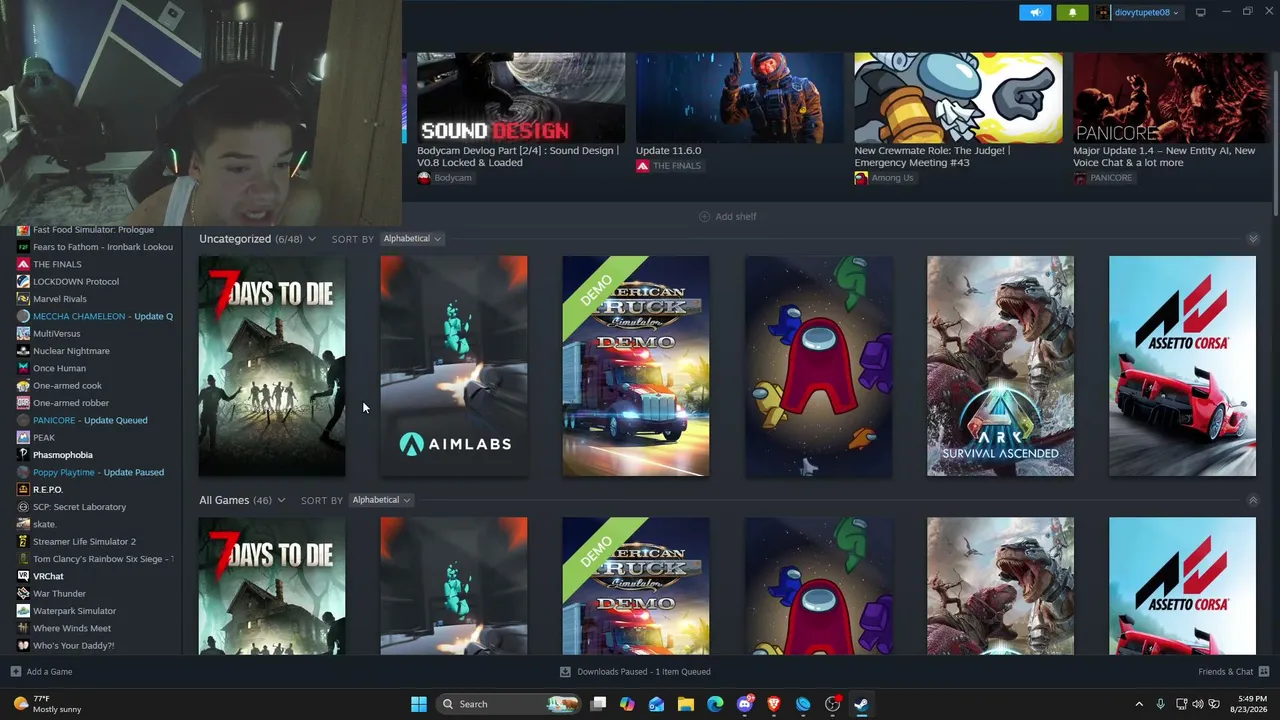Open American Truck Simulator Demo in Uncategorized shelf
The image size is (1280, 720).
pyautogui.click(x=636, y=366)
